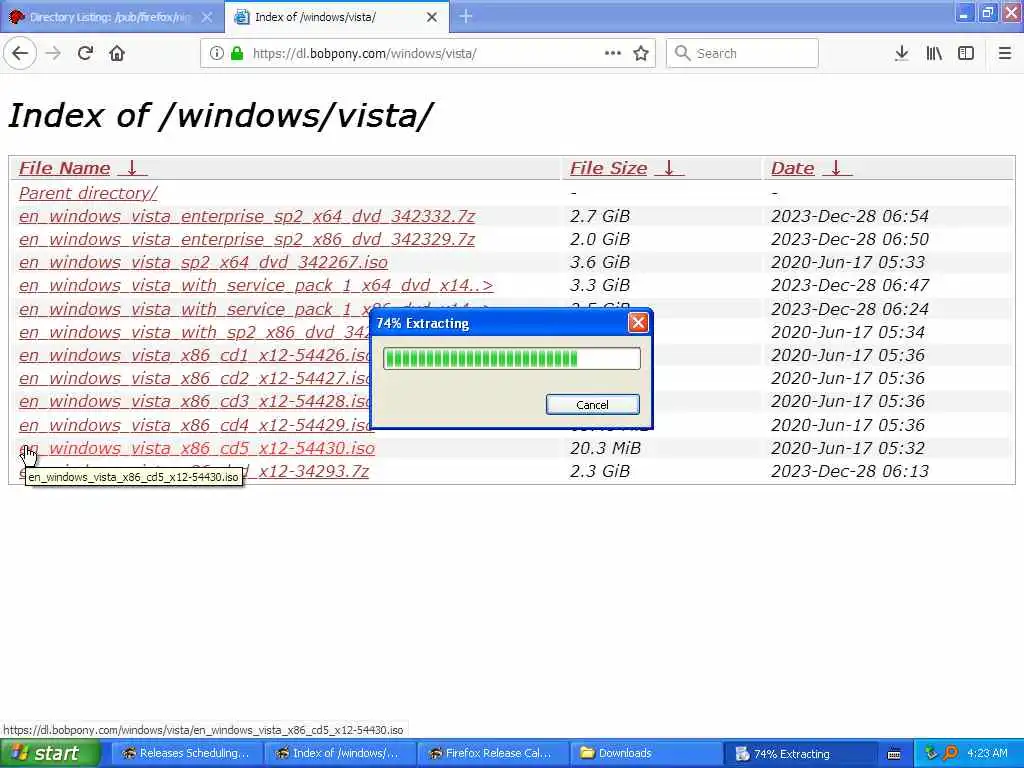Image resolution: width=1024 pixels, height=768 pixels.
Task: Switch to 74% Extracting taskbar button
Action: point(798,753)
